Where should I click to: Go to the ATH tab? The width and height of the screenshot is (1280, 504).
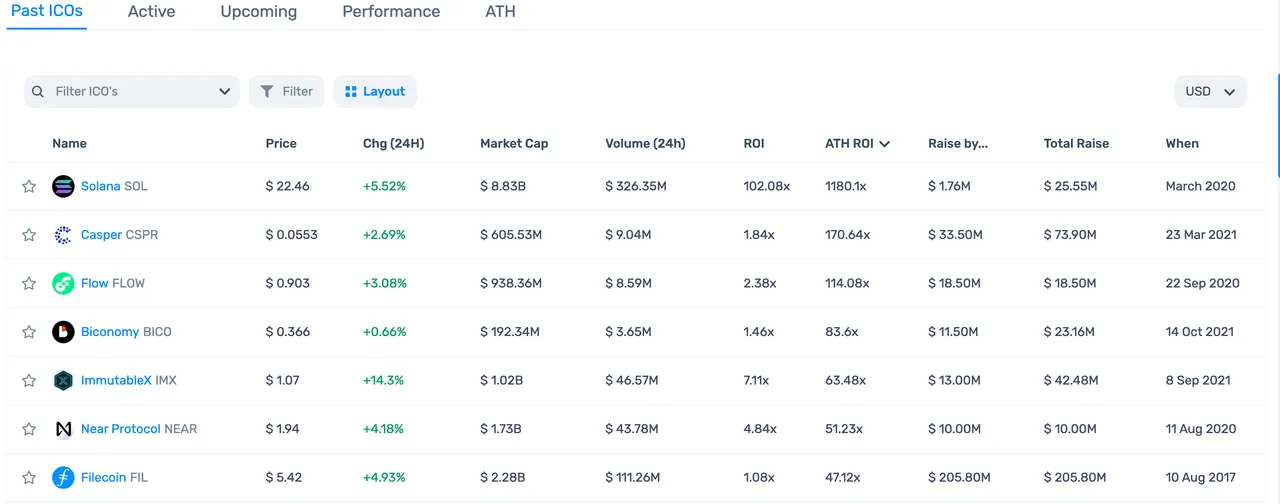[x=500, y=11]
